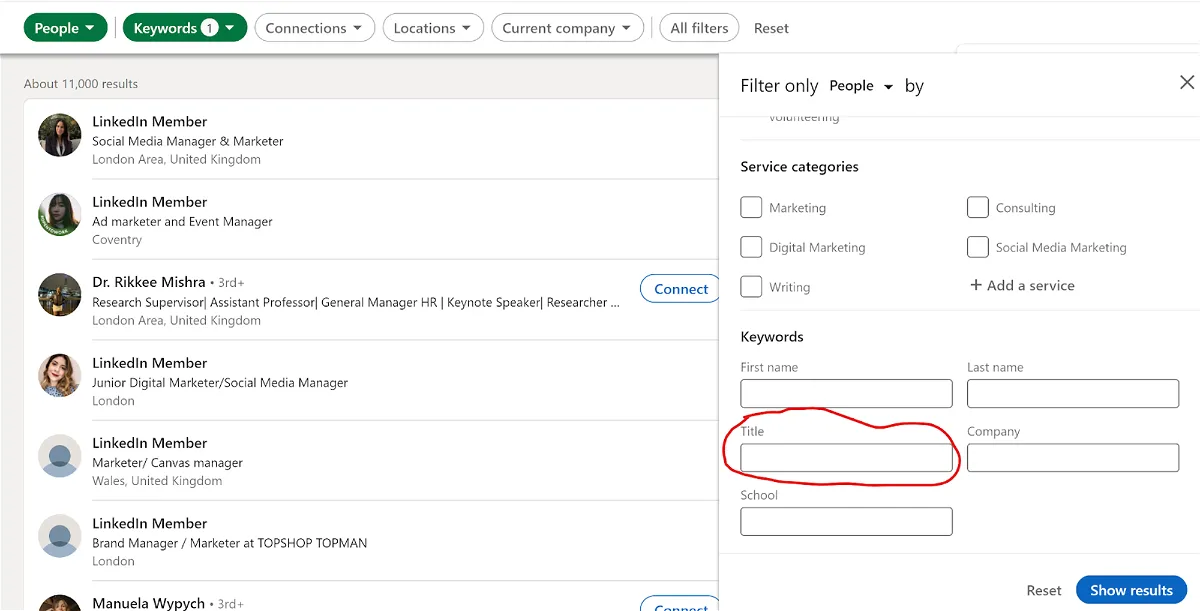1200x611 pixels.
Task: Open profile photo of Junior Digital Marketer
Action: [60, 375]
